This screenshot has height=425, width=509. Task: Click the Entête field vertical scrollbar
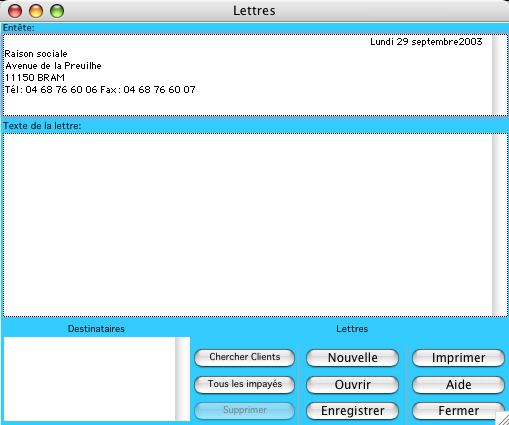click(500, 75)
